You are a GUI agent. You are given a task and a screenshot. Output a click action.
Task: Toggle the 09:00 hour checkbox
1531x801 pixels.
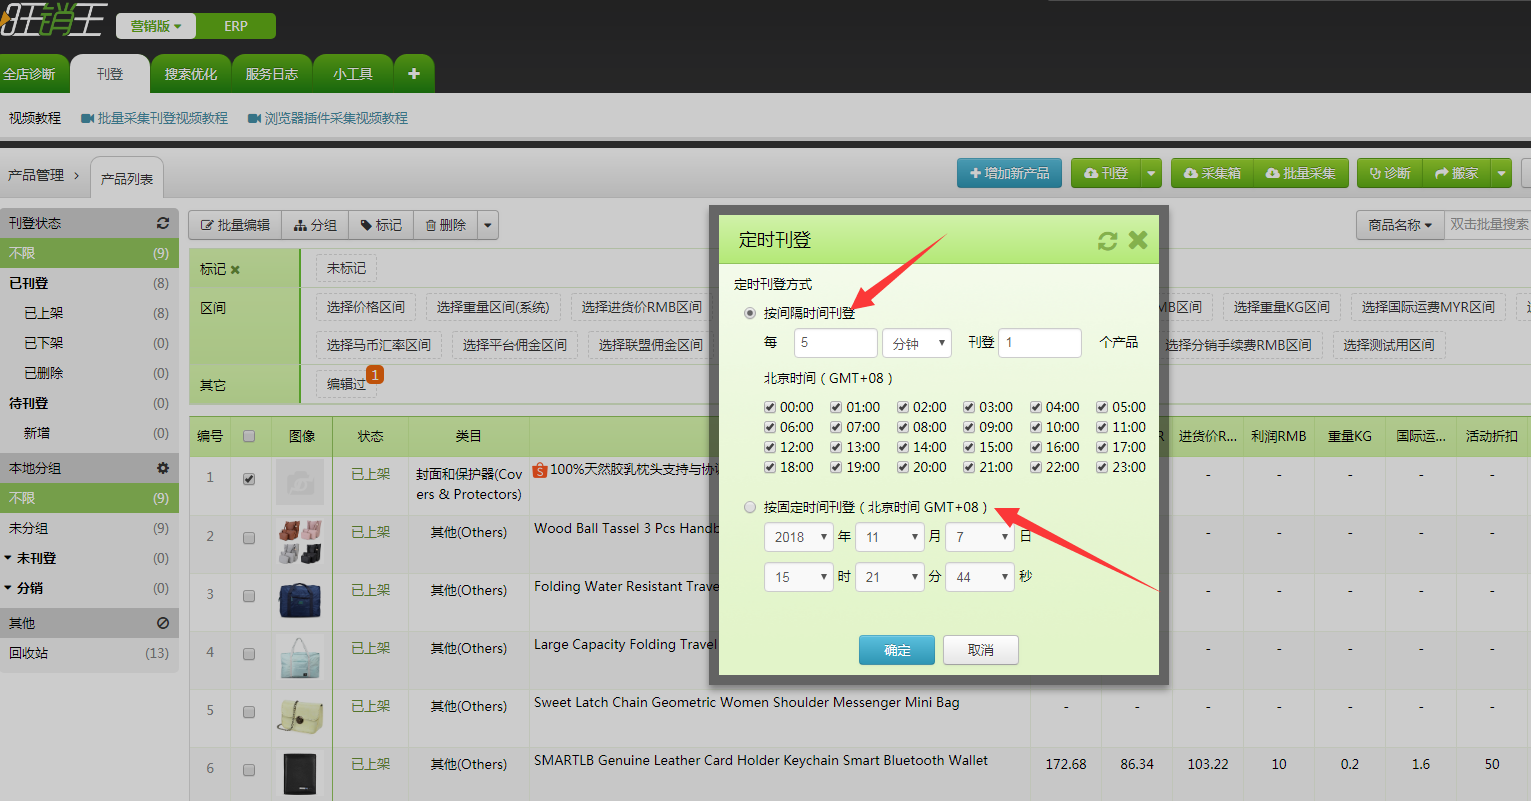pyautogui.click(x=969, y=427)
